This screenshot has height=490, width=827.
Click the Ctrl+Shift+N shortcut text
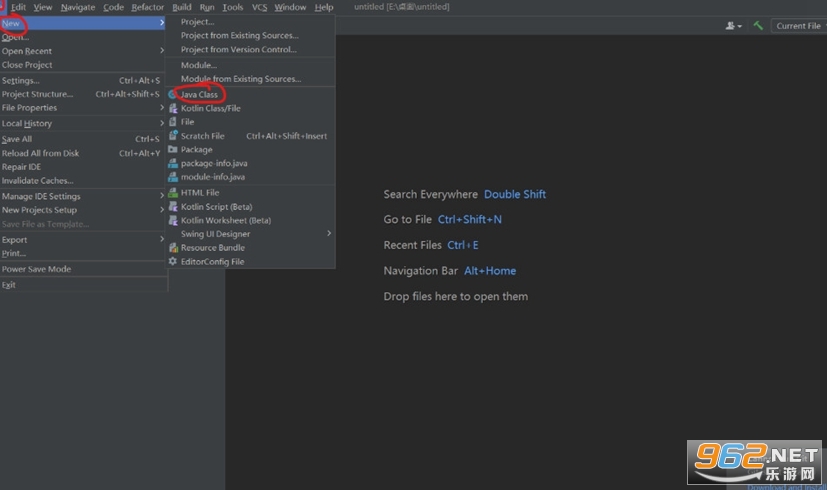point(469,219)
